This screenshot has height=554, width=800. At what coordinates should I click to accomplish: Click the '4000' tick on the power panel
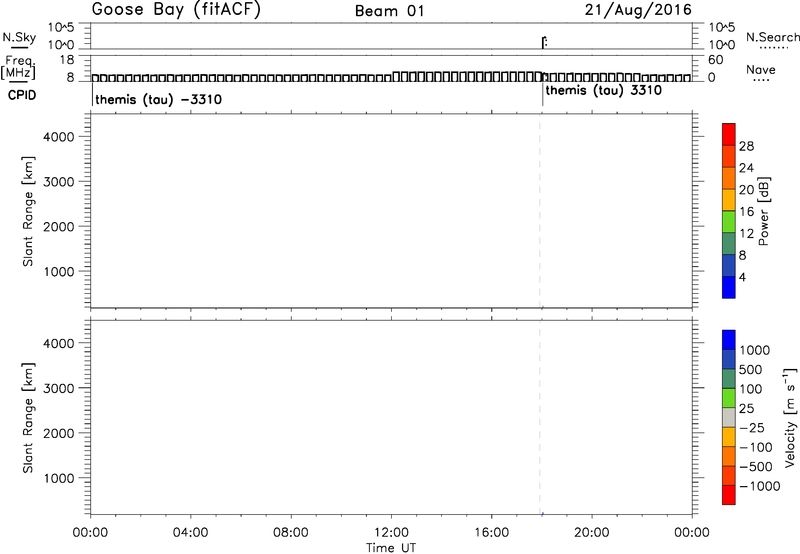(59, 137)
